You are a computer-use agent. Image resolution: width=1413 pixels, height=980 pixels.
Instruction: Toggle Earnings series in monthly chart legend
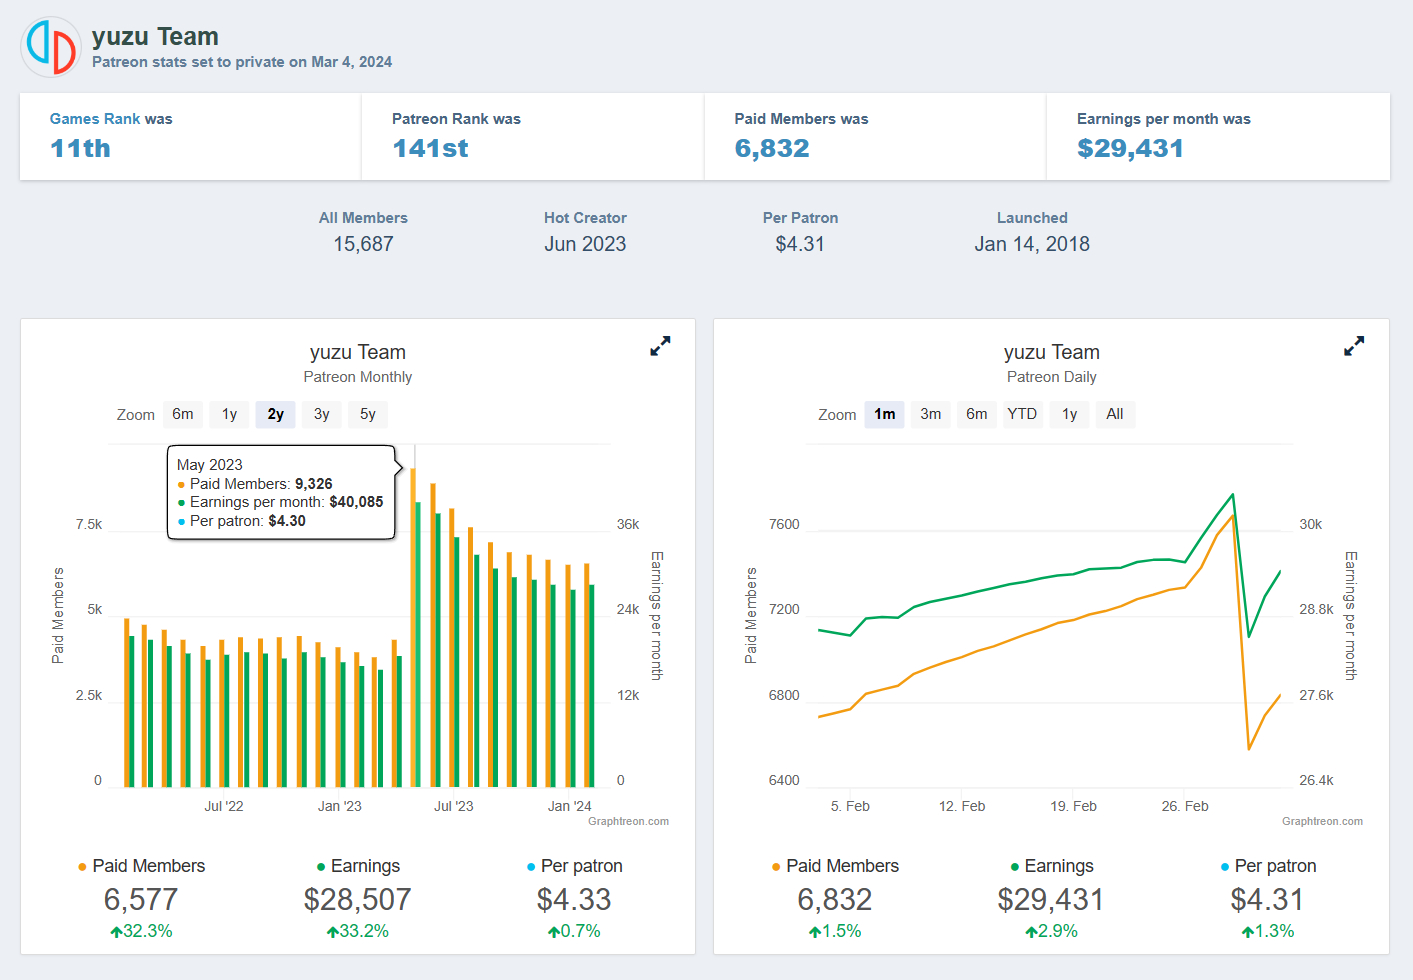358,866
